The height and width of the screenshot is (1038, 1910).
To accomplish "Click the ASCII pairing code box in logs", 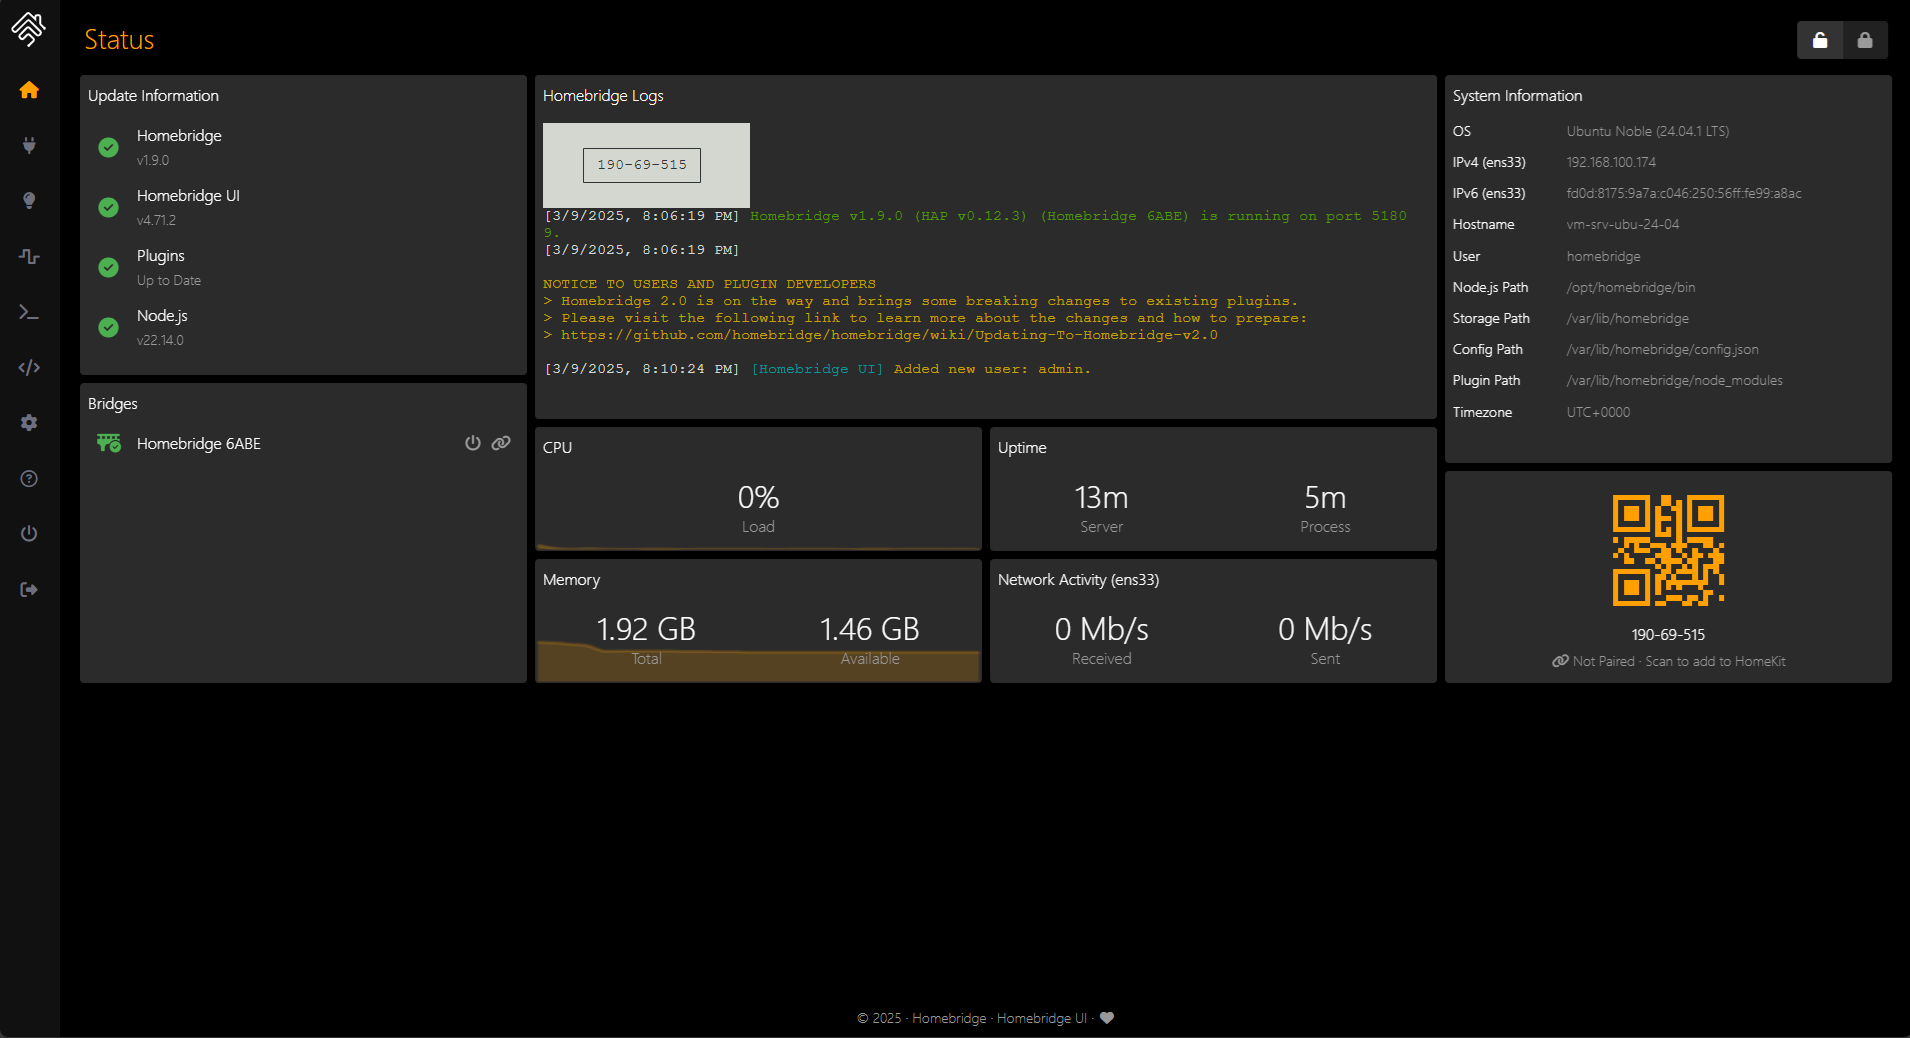I will (642, 165).
